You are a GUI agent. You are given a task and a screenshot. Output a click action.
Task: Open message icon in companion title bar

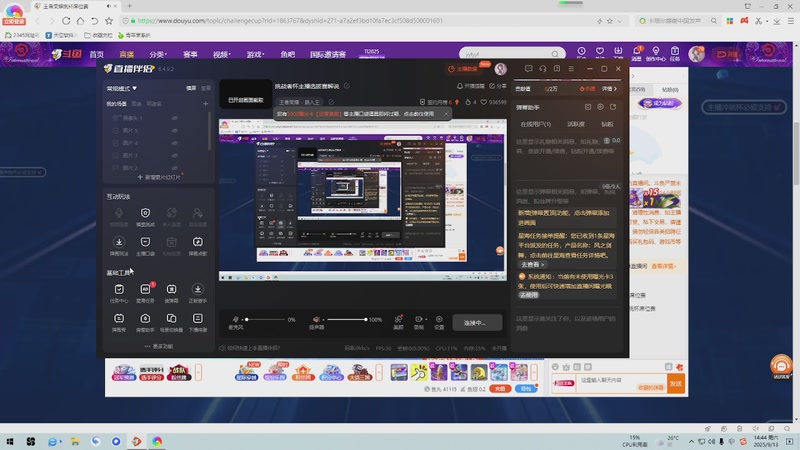click(x=528, y=68)
